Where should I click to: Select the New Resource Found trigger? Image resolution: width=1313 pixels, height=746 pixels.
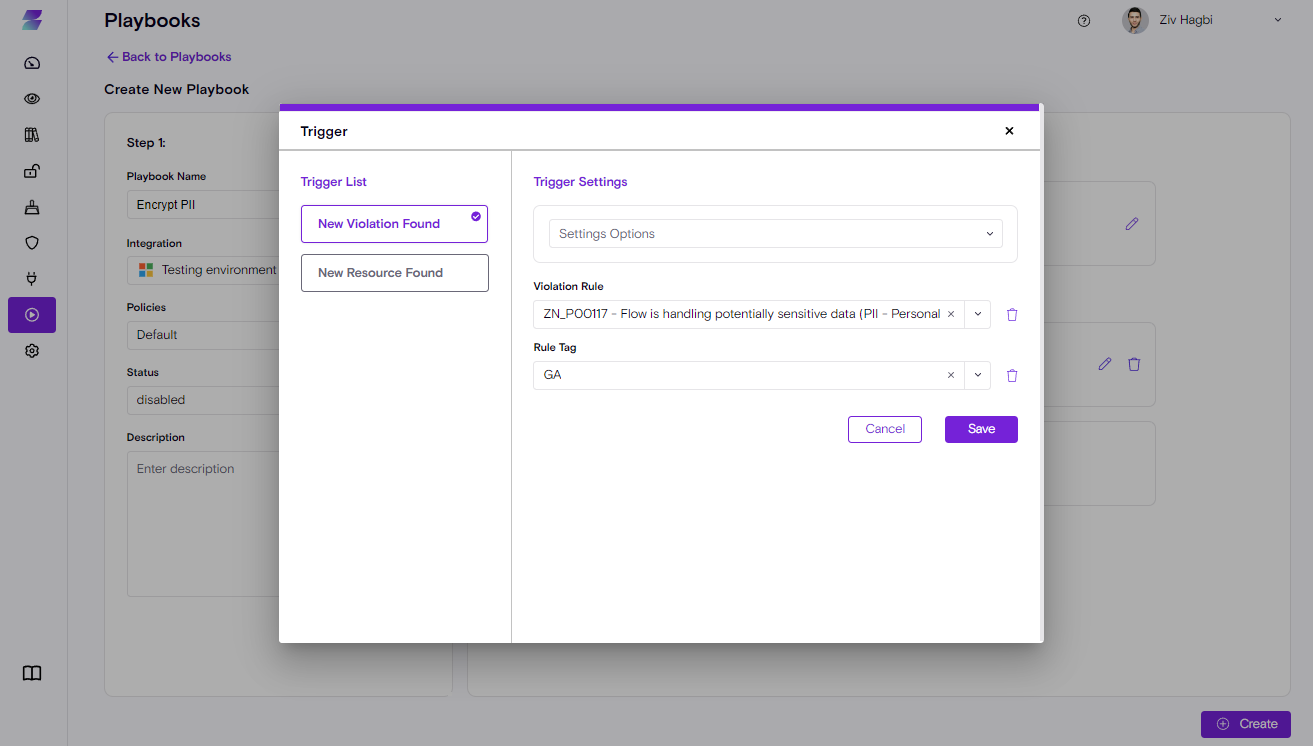pos(394,273)
